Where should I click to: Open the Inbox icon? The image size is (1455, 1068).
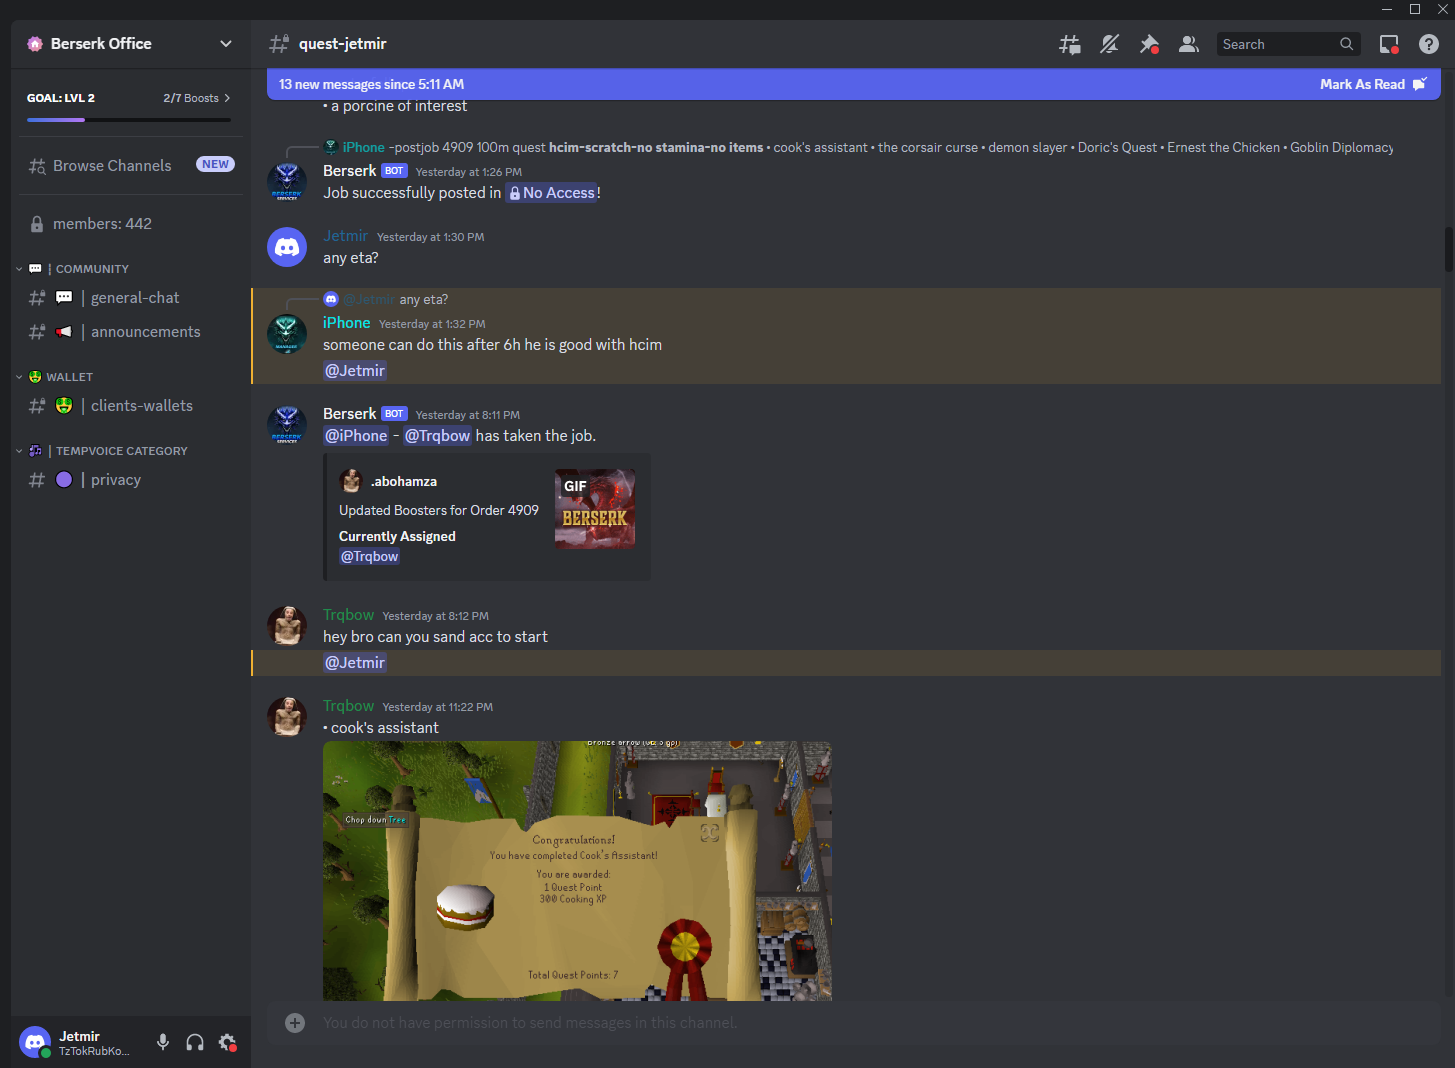click(1389, 44)
